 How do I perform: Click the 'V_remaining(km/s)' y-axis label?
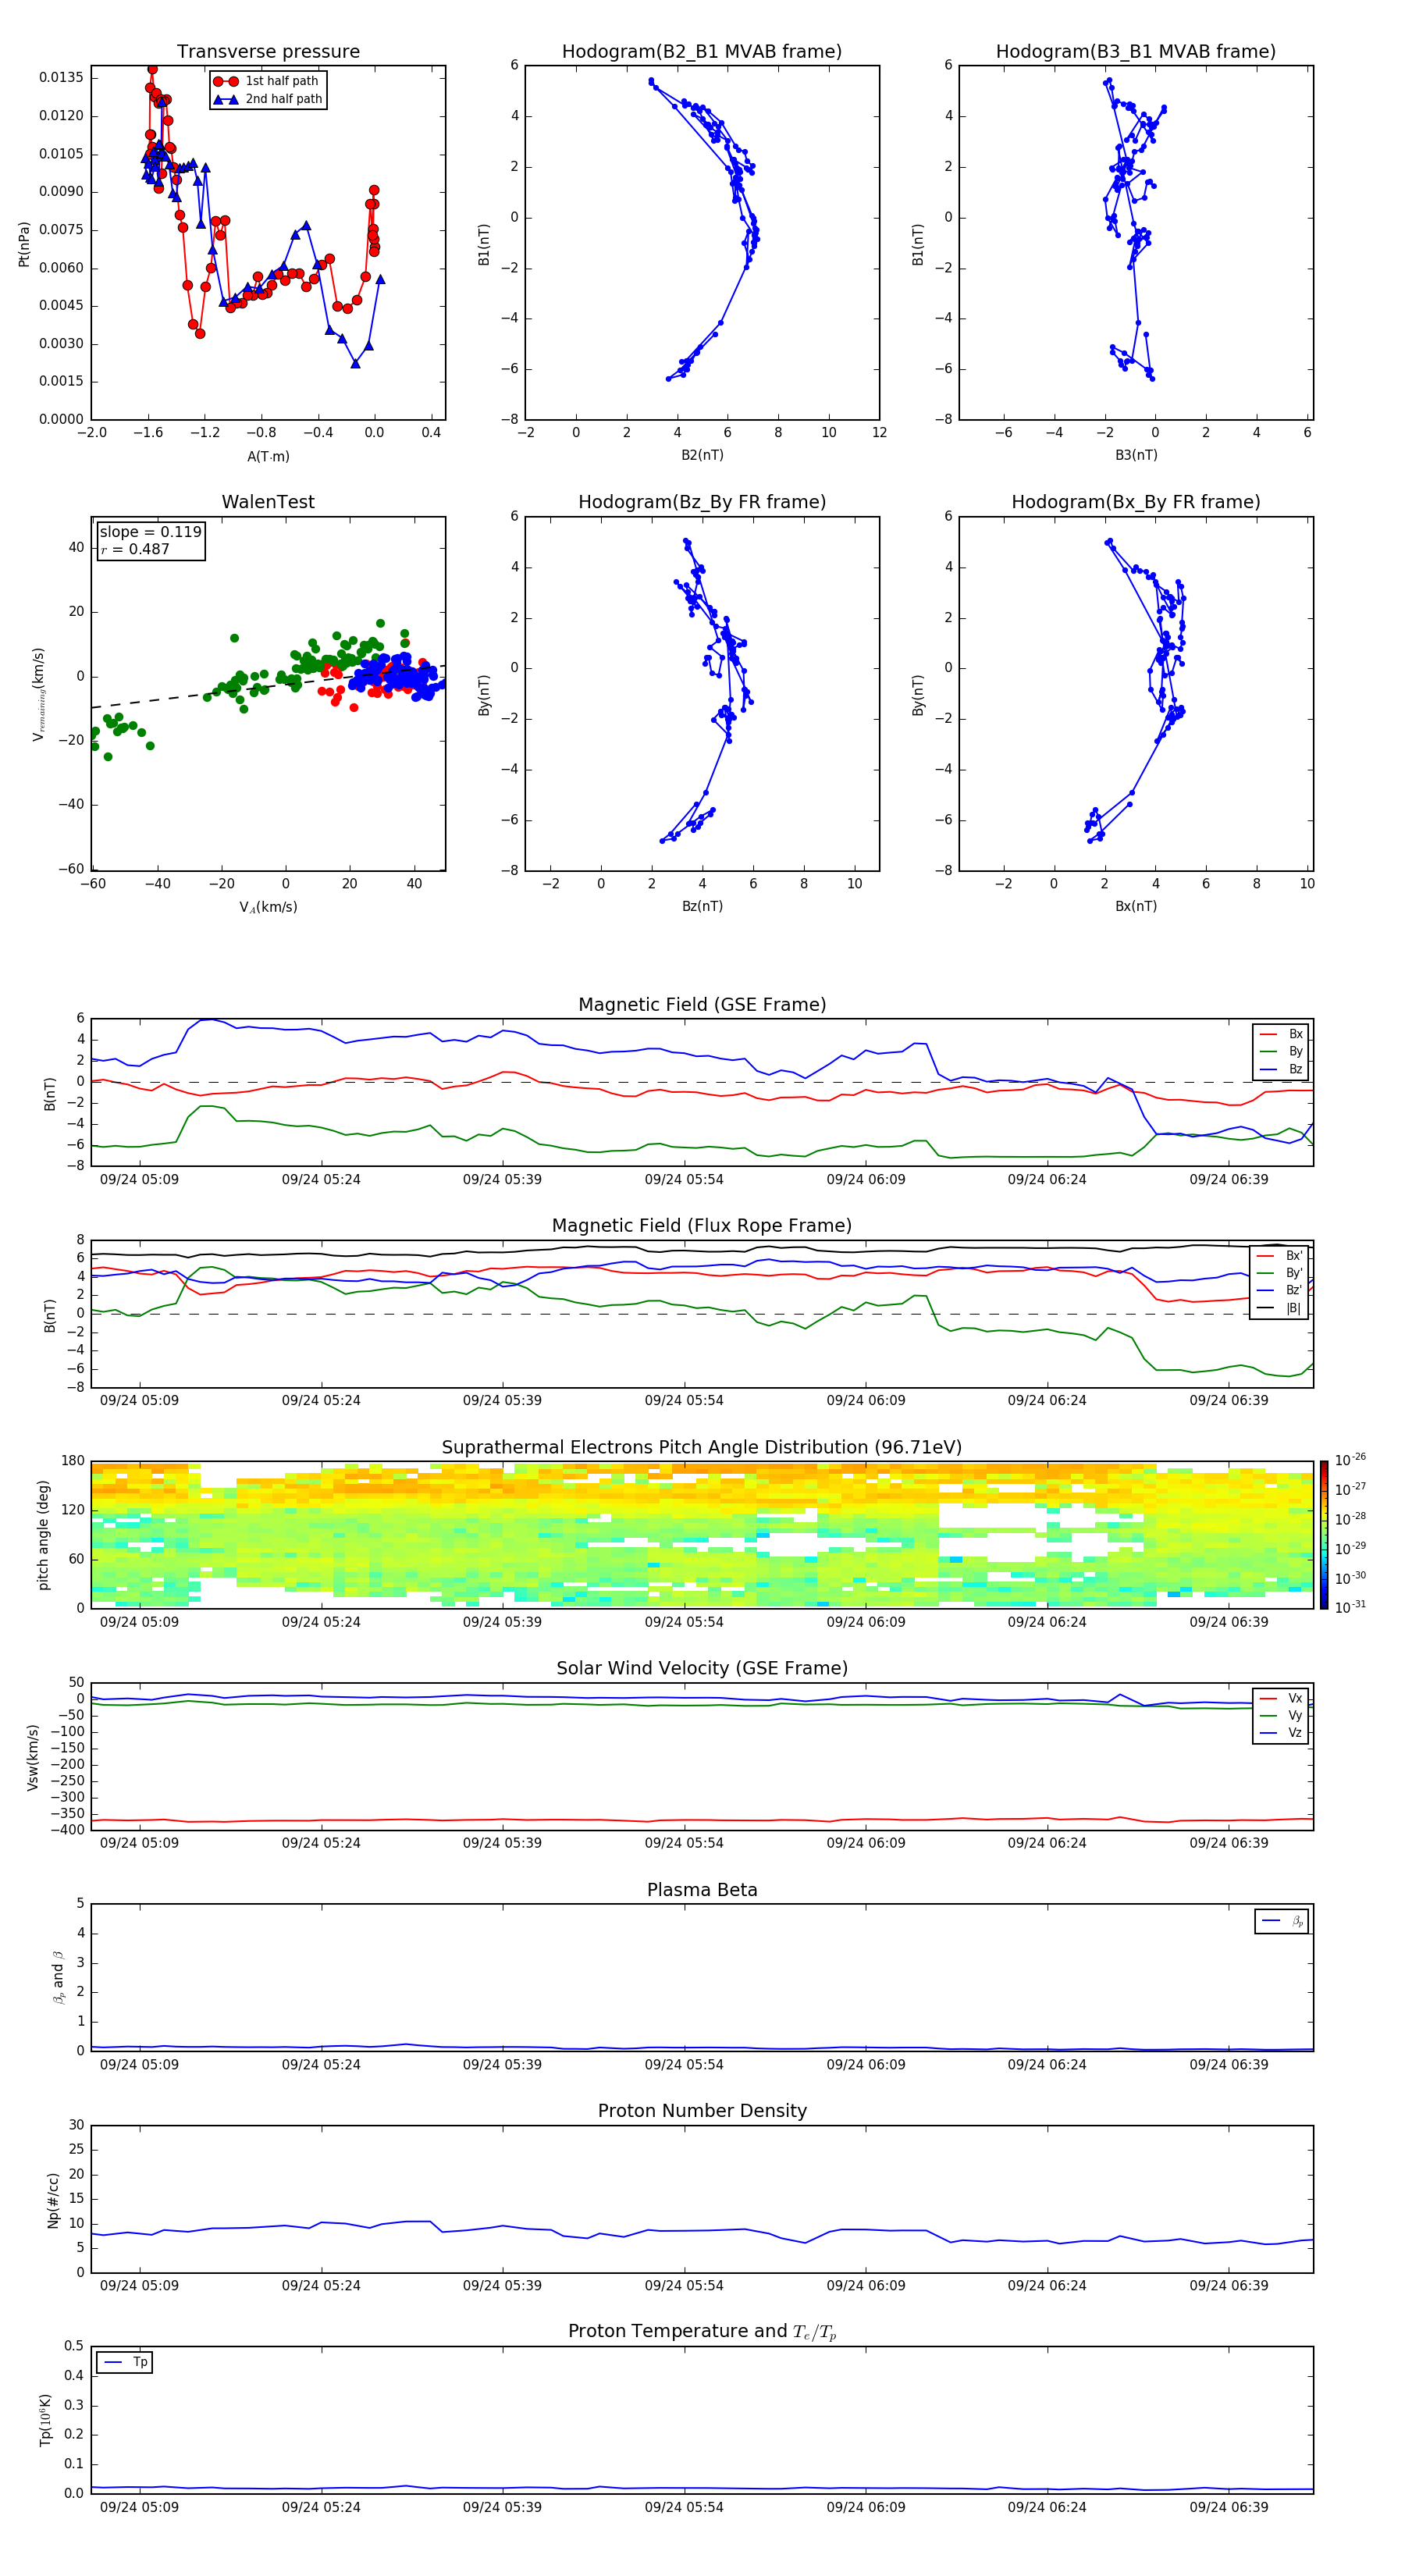(39, 694)
